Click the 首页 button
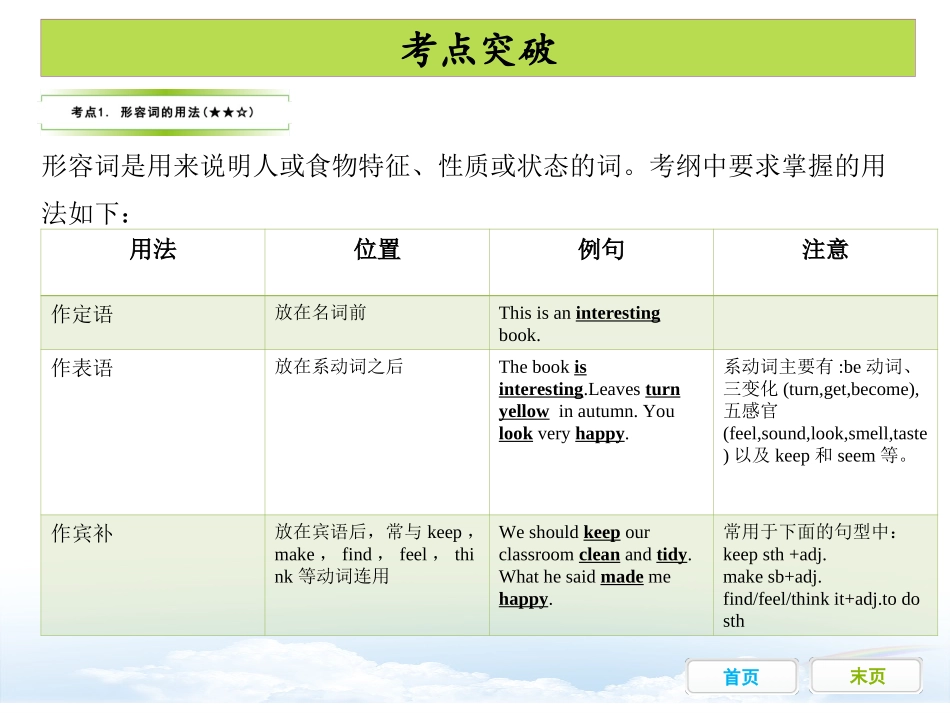 (742, 676)
